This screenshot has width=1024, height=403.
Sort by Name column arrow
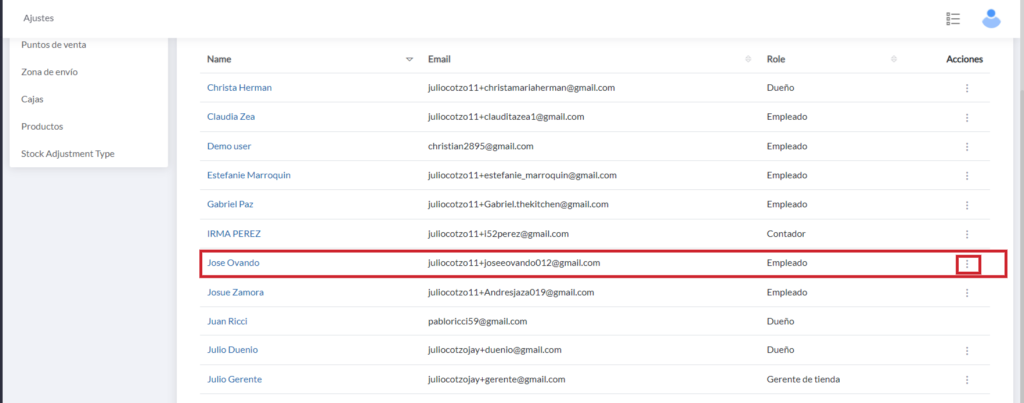[409, 60]
